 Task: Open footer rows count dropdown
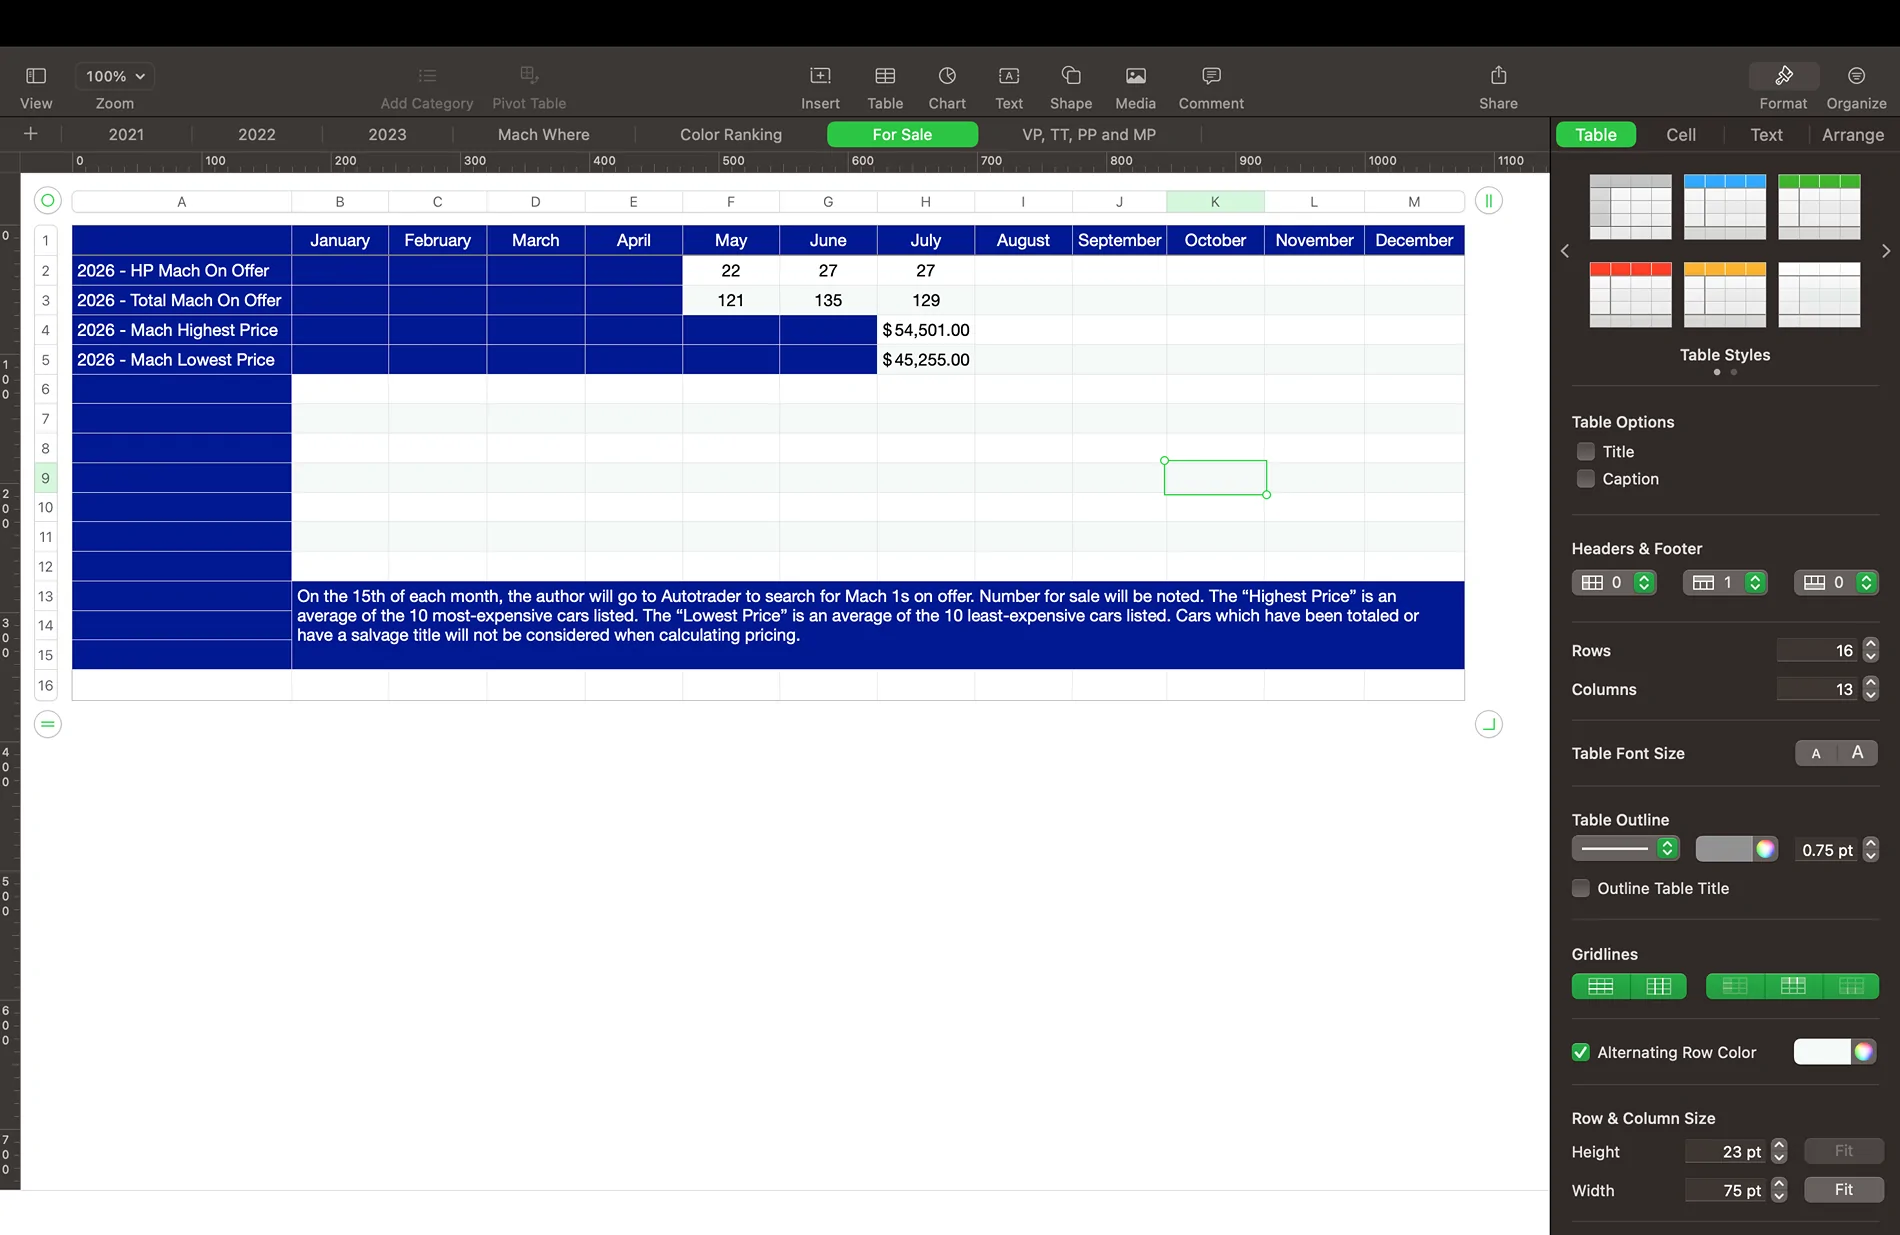1836,583
